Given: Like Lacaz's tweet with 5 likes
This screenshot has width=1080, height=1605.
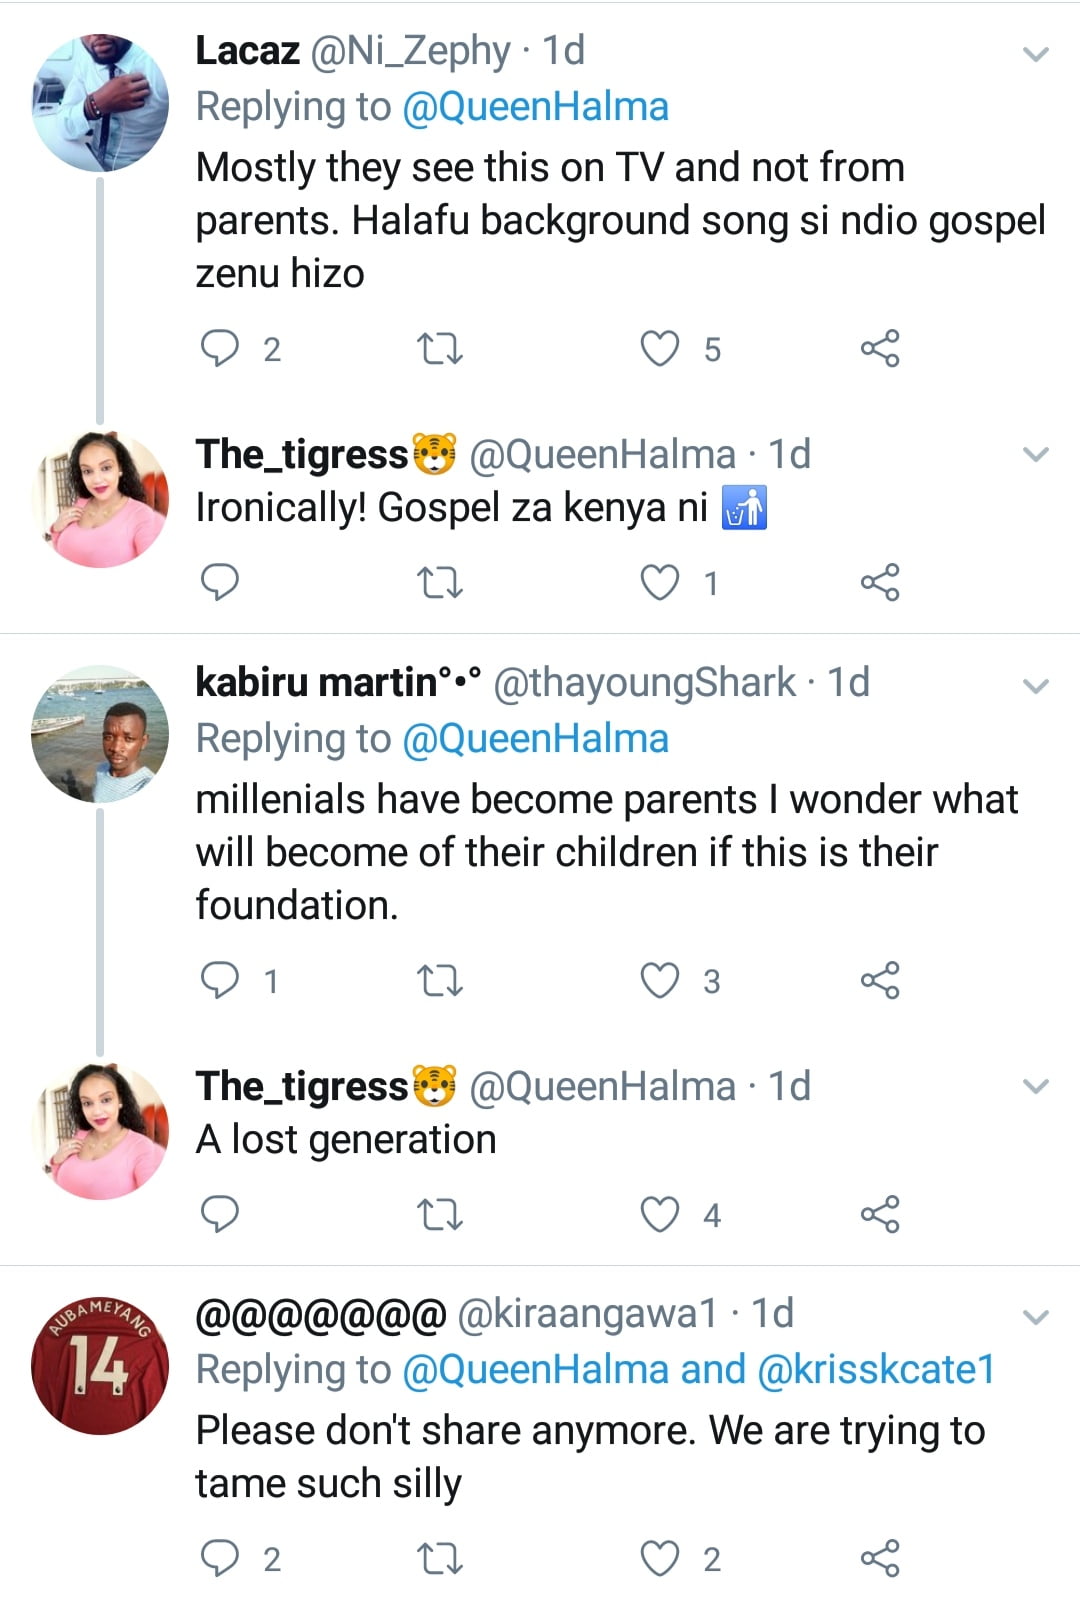Looking at the screenshot, I should [x=660, y=349].
